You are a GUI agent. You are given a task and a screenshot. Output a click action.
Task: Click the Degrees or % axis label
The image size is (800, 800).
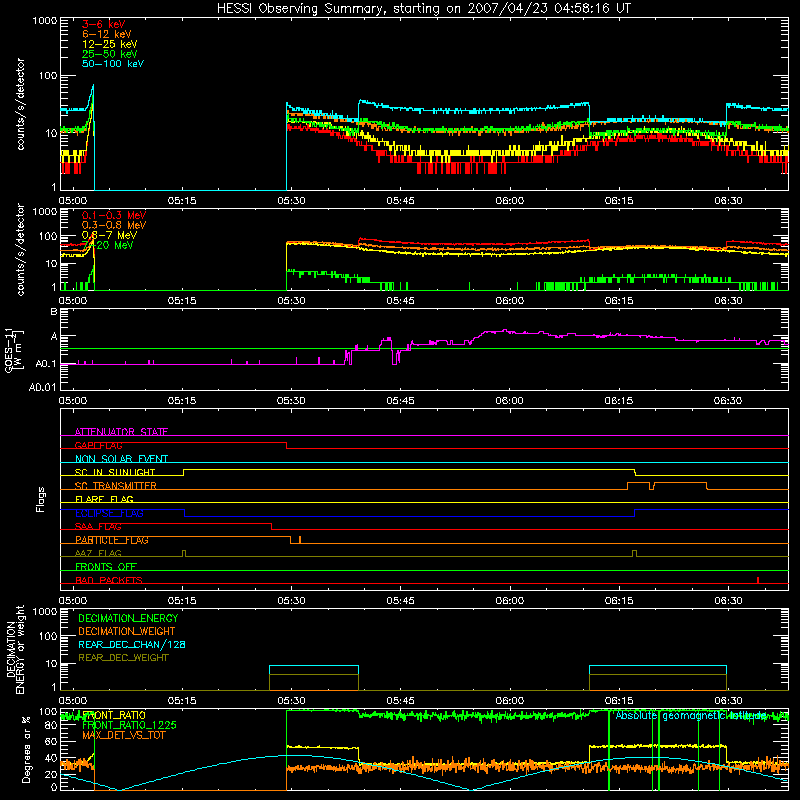tap(26, 749)
